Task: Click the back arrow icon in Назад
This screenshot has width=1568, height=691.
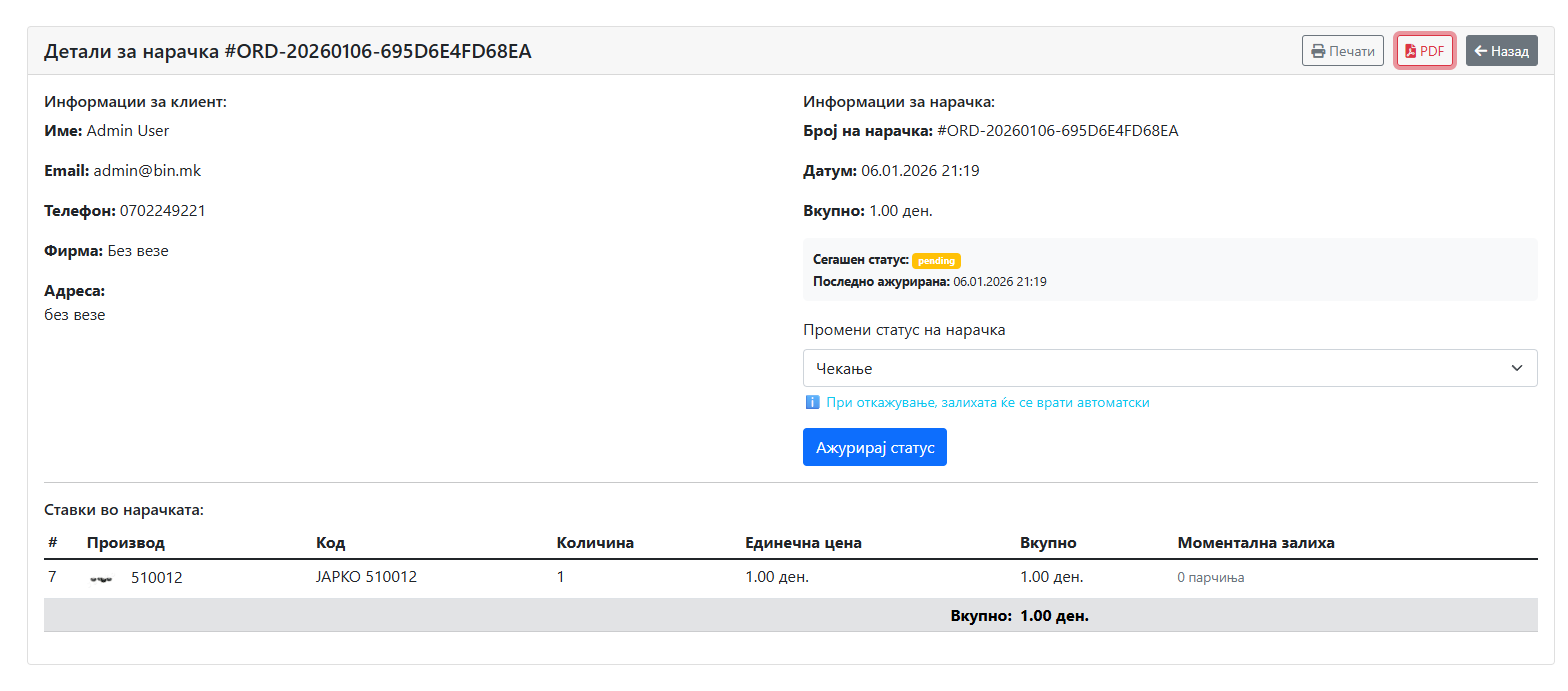Action: (1481, 51)
